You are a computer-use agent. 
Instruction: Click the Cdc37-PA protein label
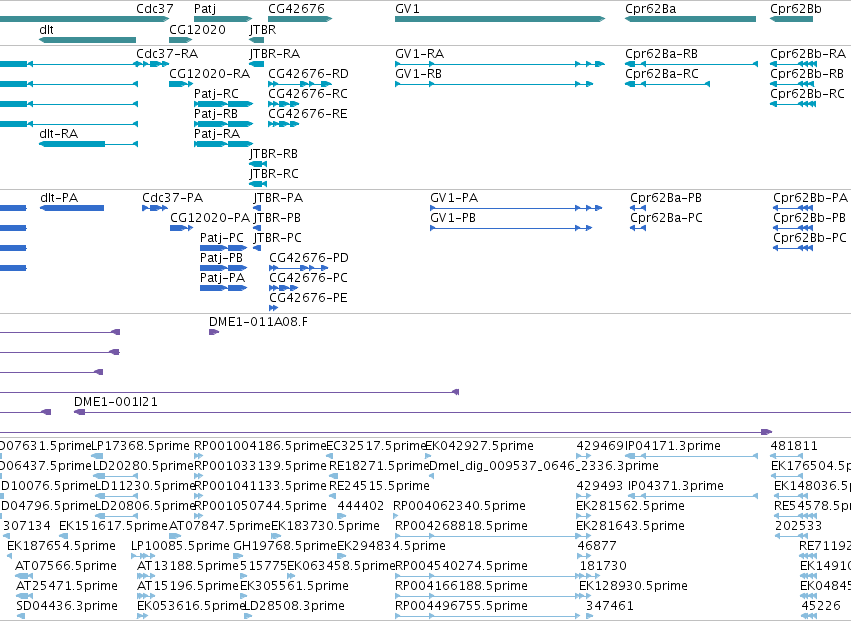coord(173,198)
